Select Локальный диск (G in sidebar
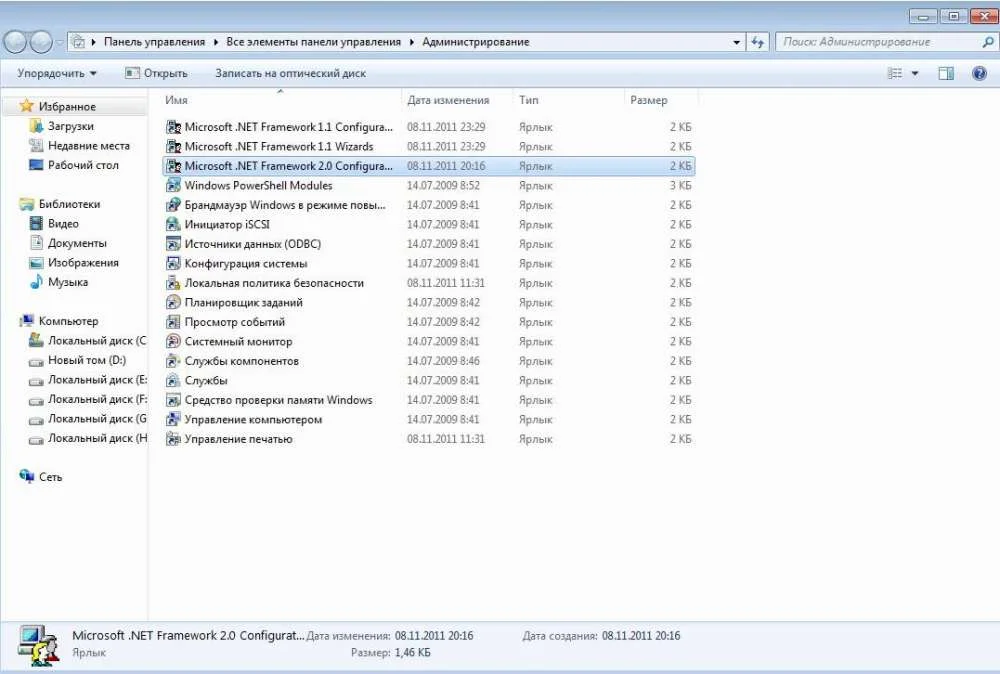The height and width of the screenshot is (674, 1000). (97, 419)
